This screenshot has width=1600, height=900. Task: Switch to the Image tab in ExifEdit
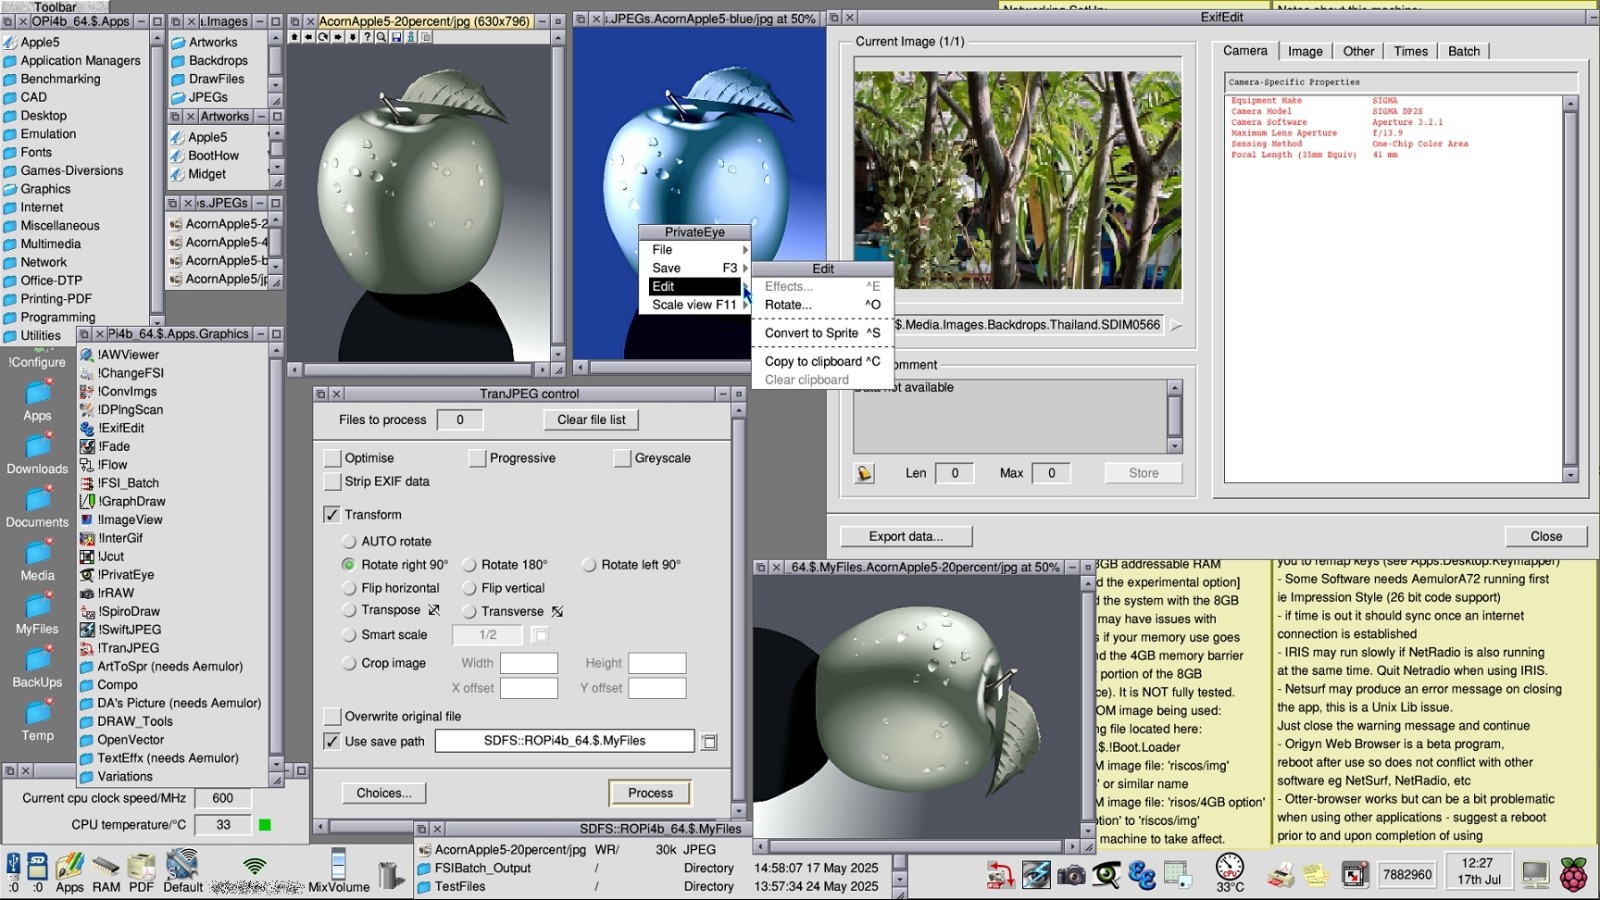coord(1305,51)
